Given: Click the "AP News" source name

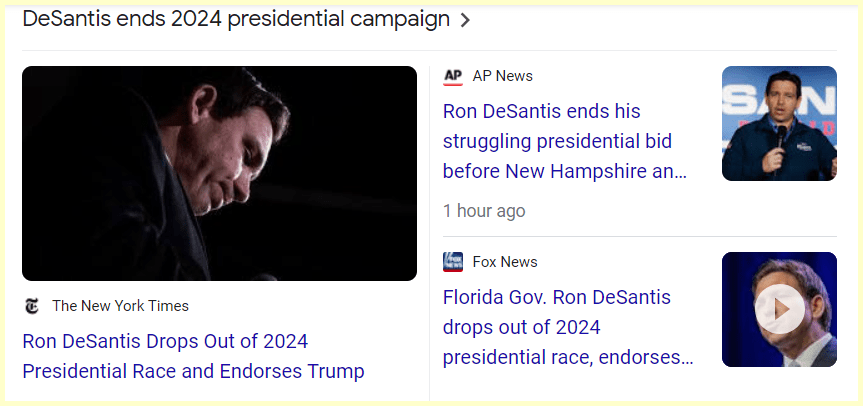Looking at the screenshot, I should [x=502, y=76].
